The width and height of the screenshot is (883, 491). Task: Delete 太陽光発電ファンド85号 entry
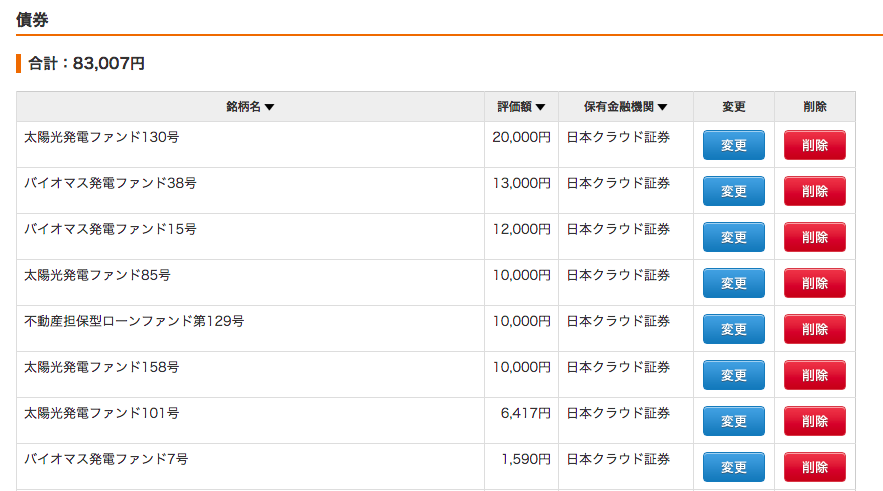[815, 283]
